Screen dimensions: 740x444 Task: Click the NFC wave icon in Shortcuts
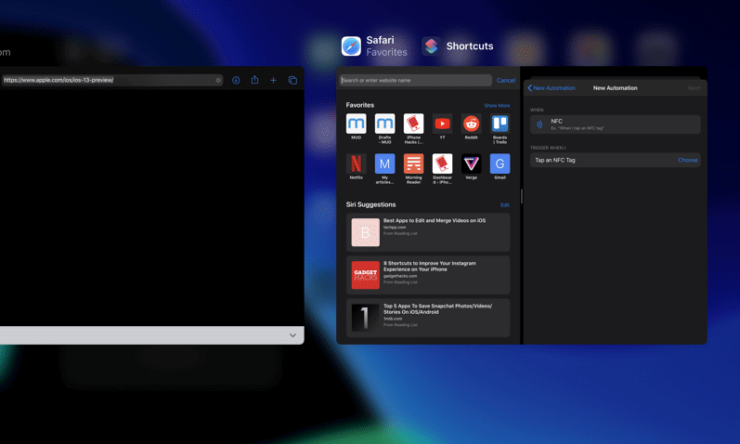click(539, 125)
